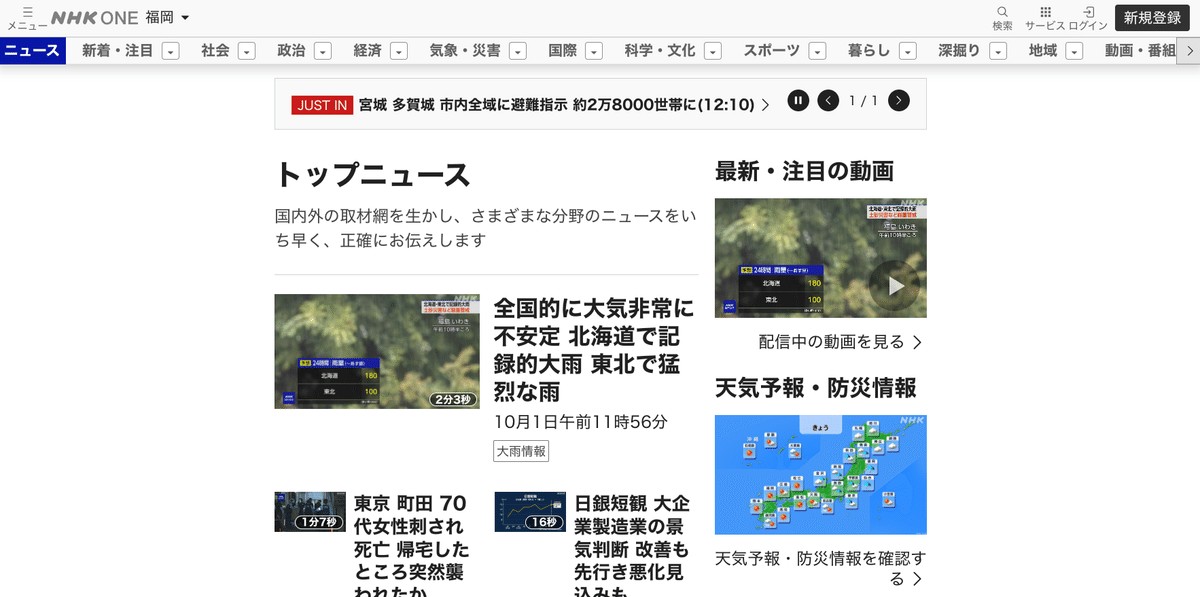Click the search magnifier icon
Image resolution: width=1200 pixels, height=597 pixels.
point(1002,12)
